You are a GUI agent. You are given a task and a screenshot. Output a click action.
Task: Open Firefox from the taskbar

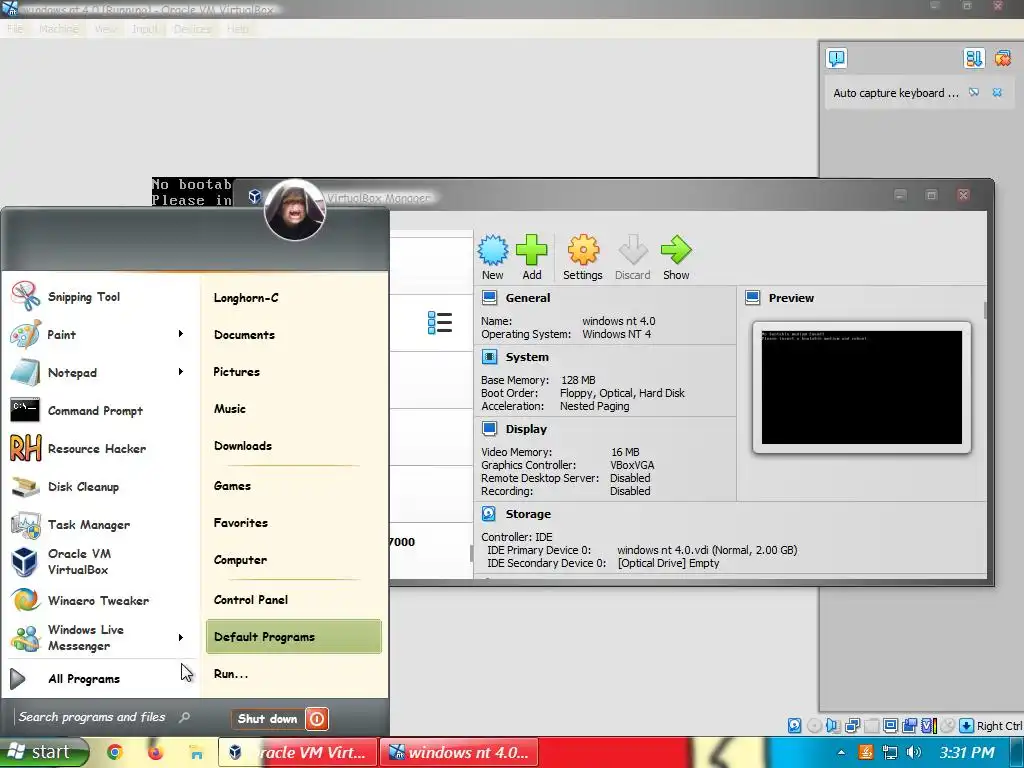pos(155,752)
